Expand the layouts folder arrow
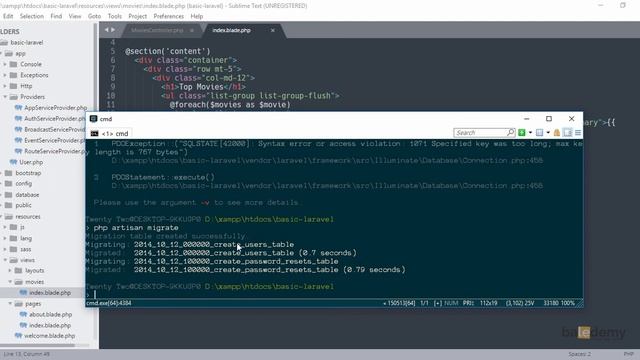This screenshot has width=640, height=360. [10, 271]
